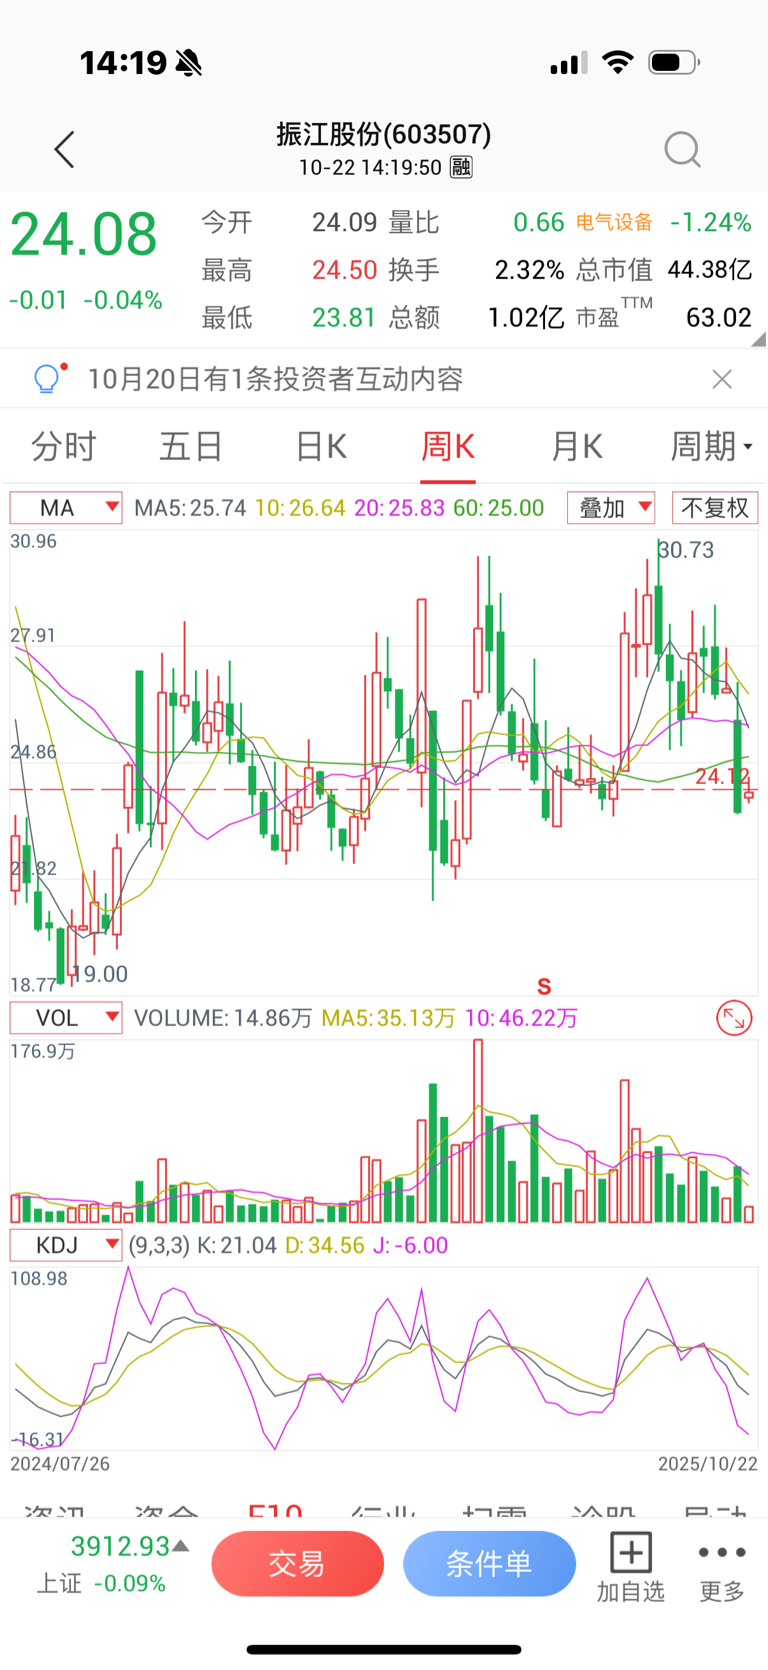
Task: Dismiss the investor interaction notice
Action: [722, 379]
